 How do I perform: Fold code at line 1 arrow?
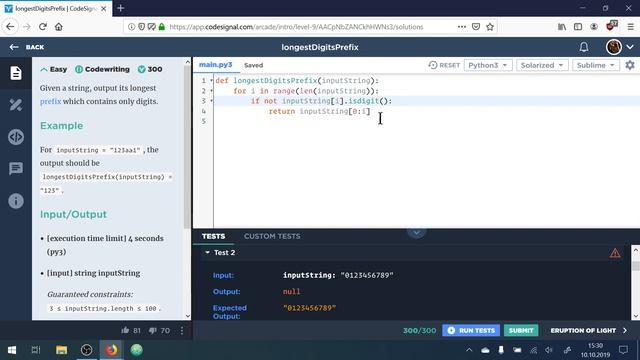click(x=211, y=80)
